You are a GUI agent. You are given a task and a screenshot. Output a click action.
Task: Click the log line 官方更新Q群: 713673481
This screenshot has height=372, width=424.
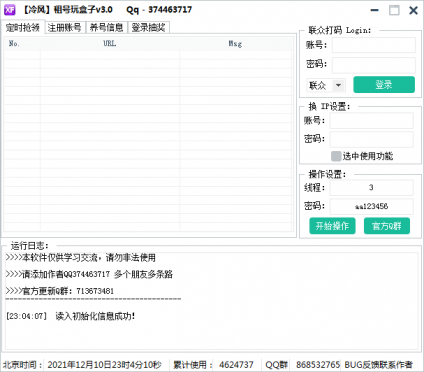coord(60,291)
